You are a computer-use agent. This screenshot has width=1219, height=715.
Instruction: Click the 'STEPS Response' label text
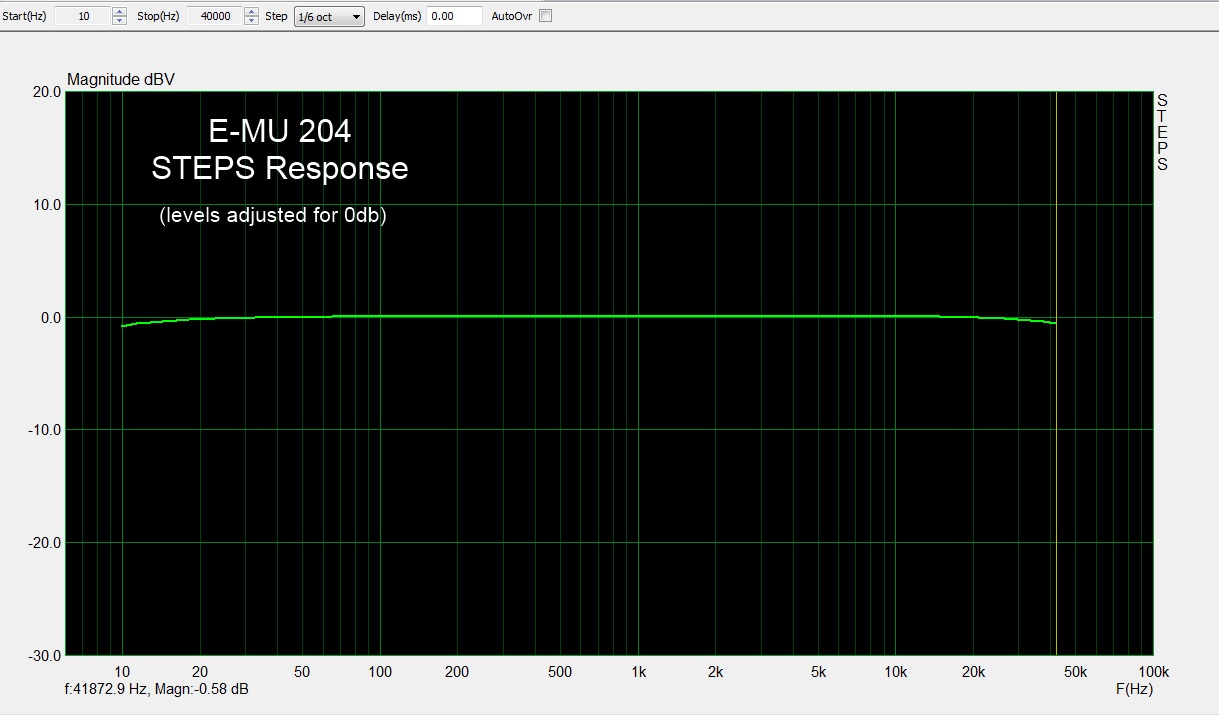tap(280, 168)
